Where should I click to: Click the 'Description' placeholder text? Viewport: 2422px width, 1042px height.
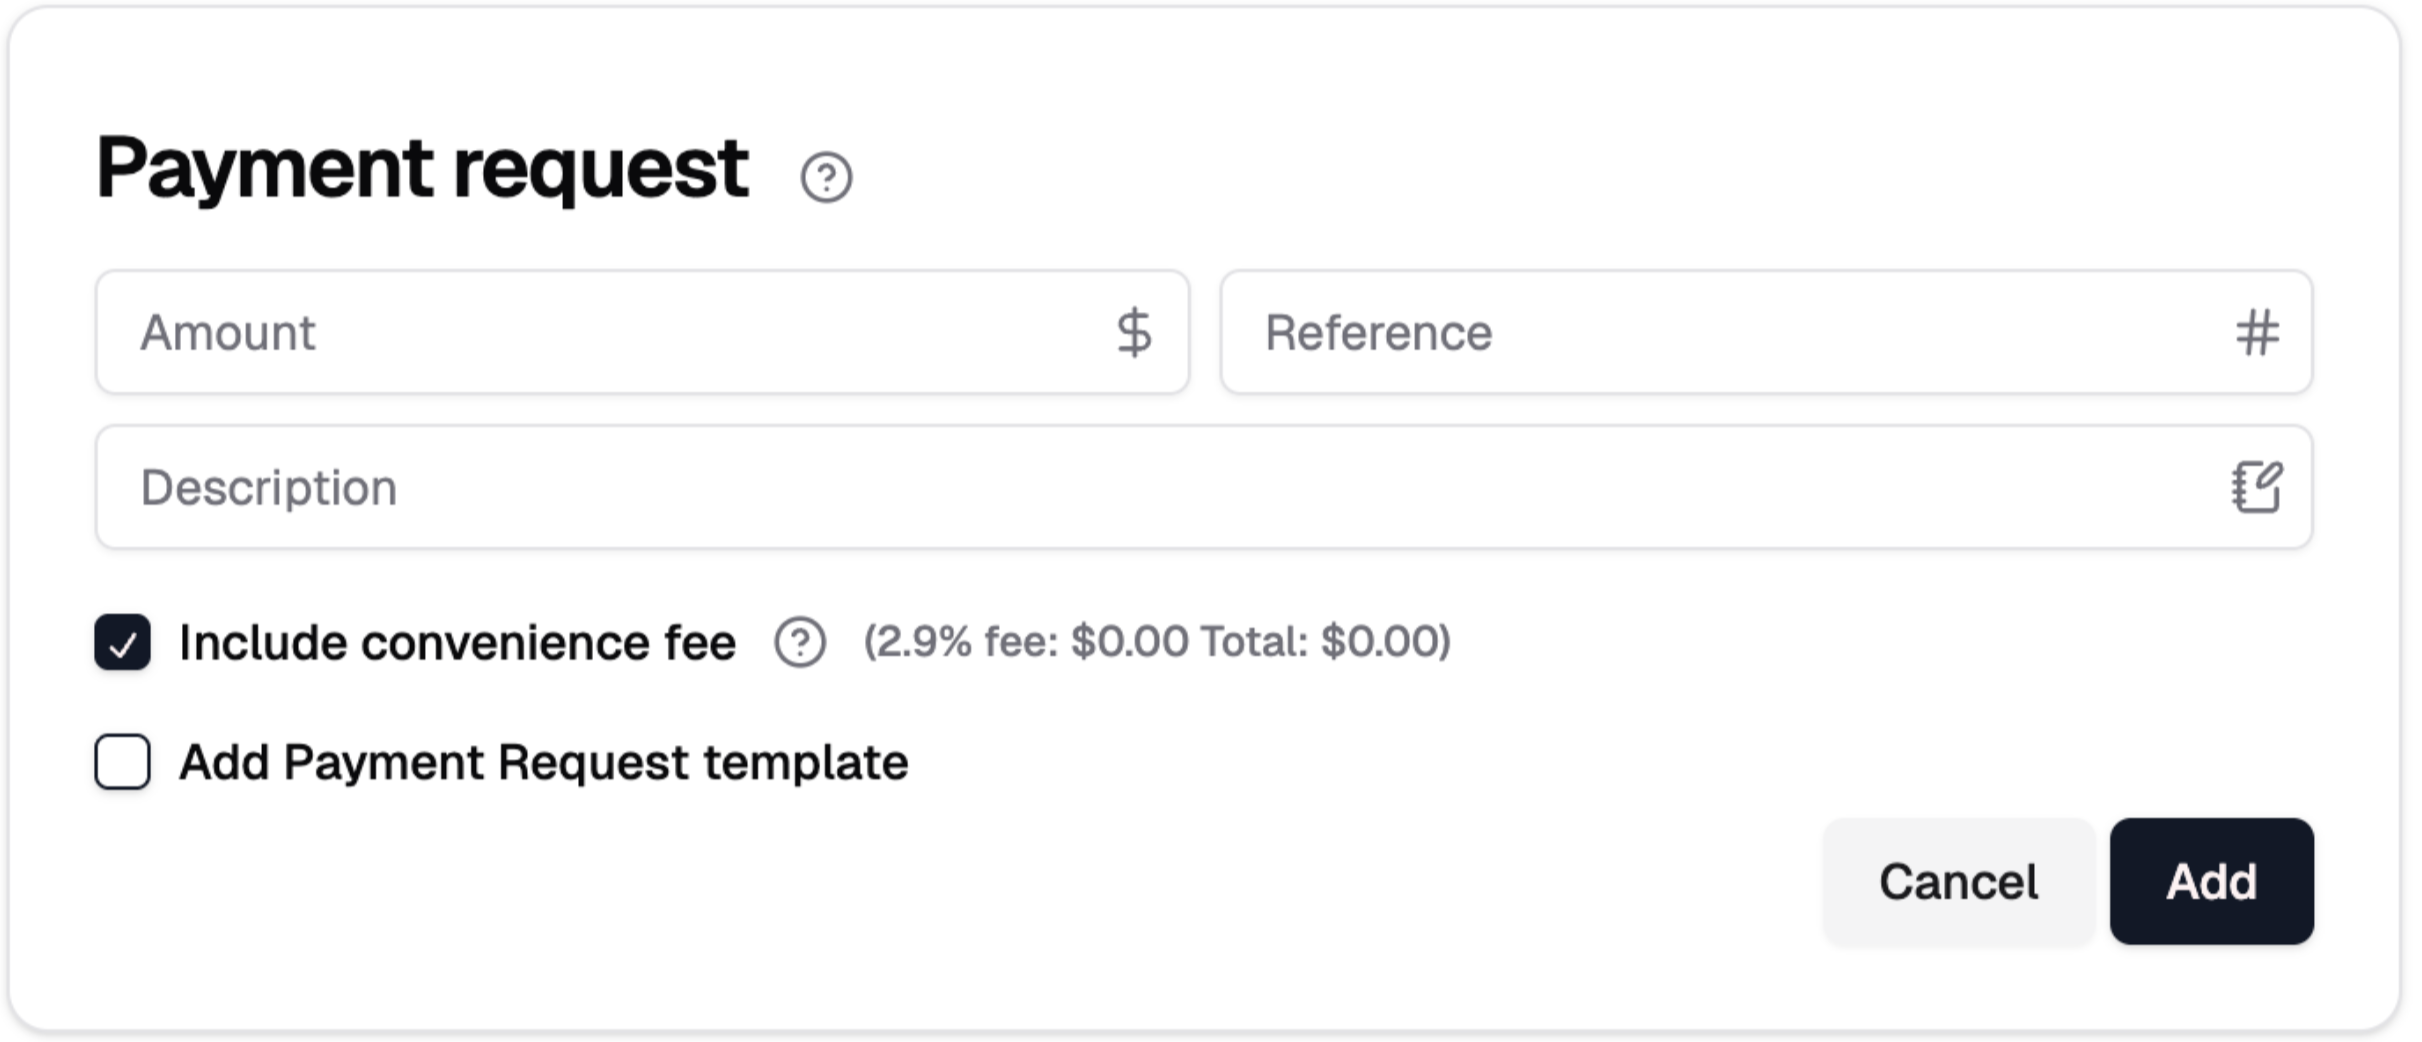tap(269, 488)
